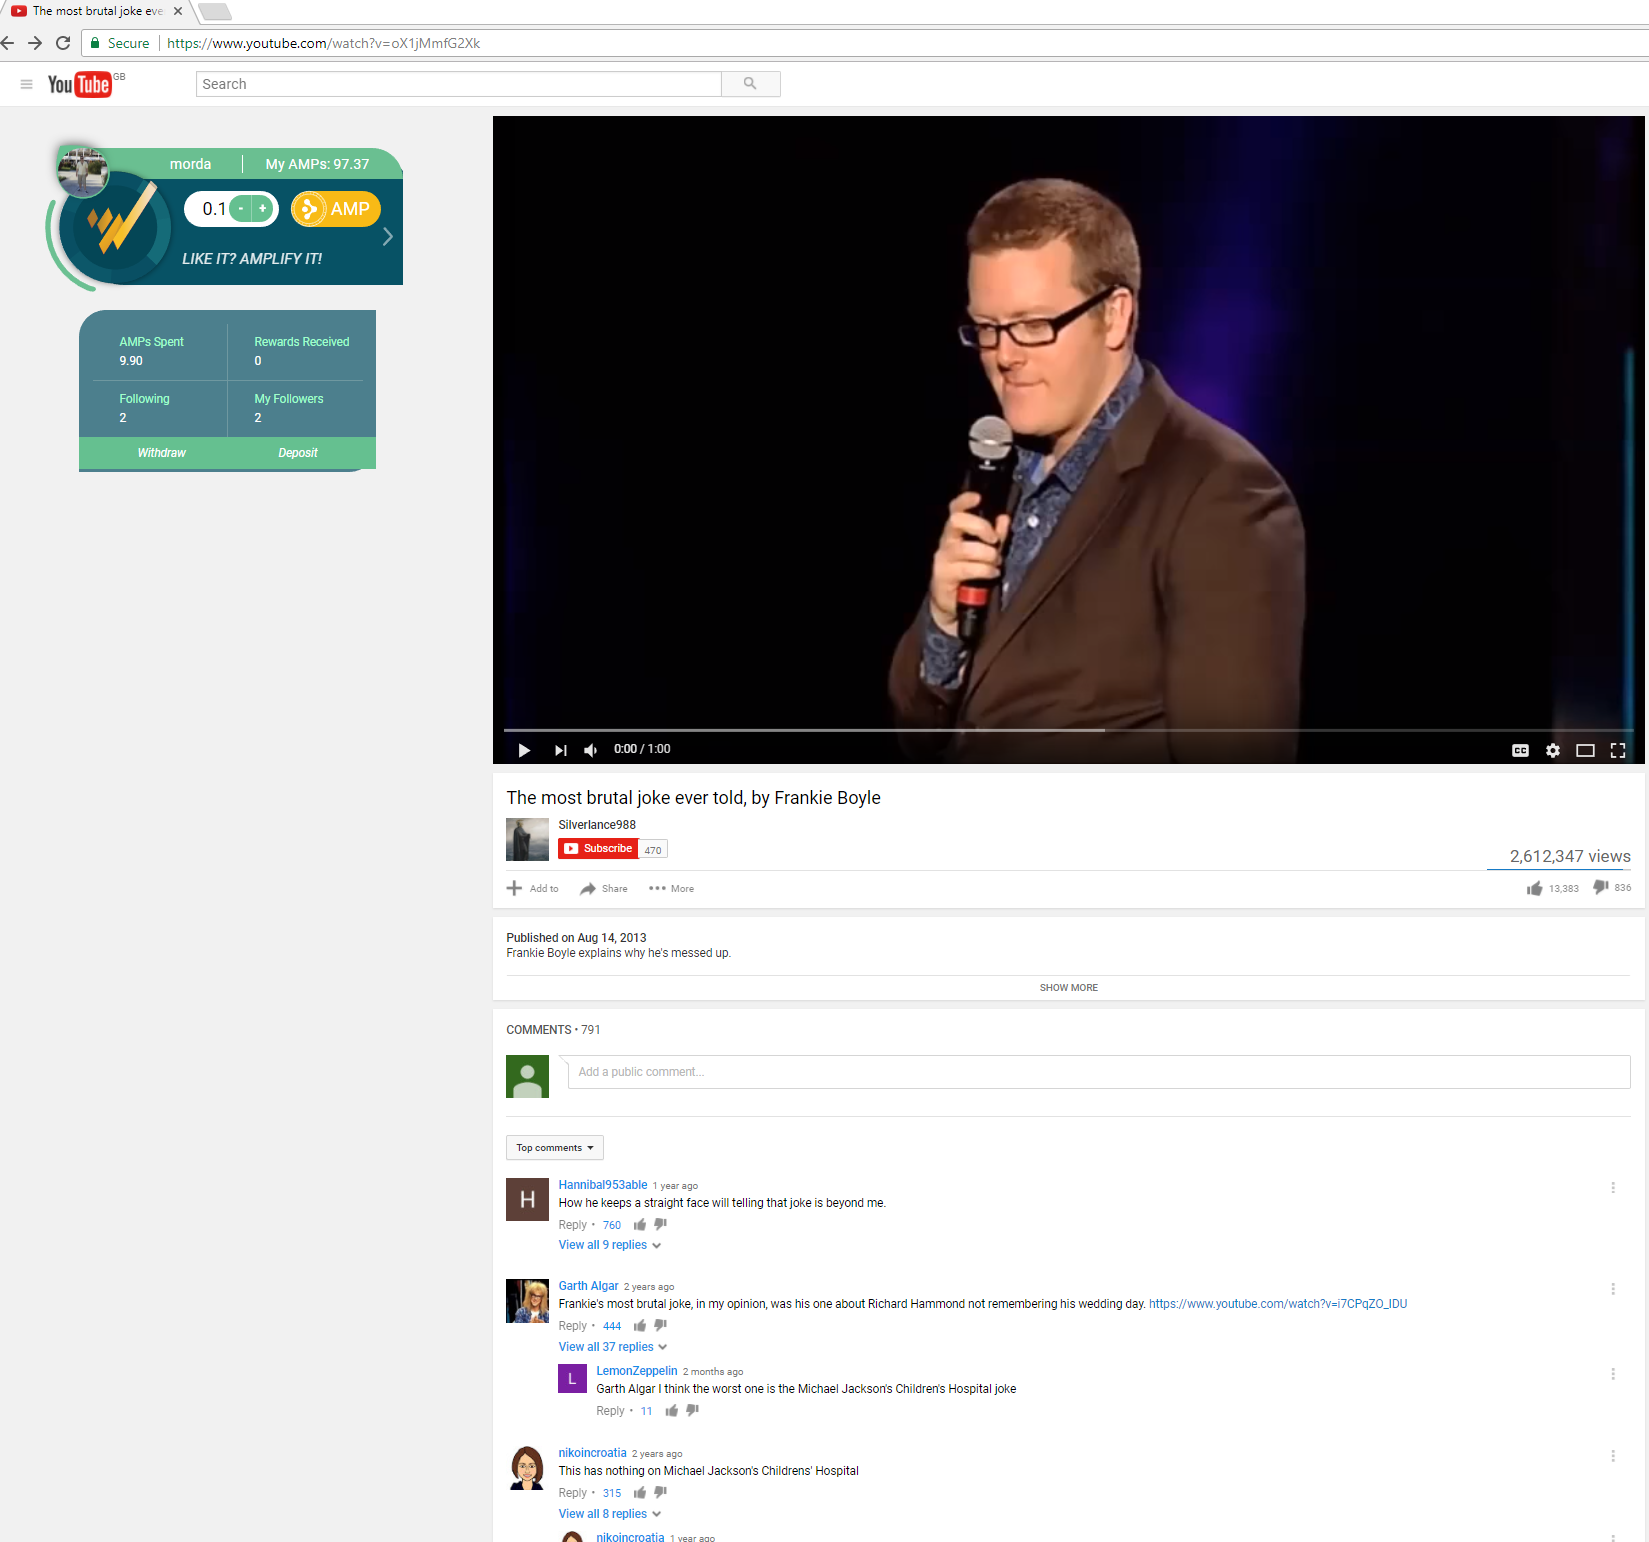The width and height of the screenshot is (1649, 1542).
Task: Open Silverlance988 channel thumbnail
Action: [x=527, y=839]
